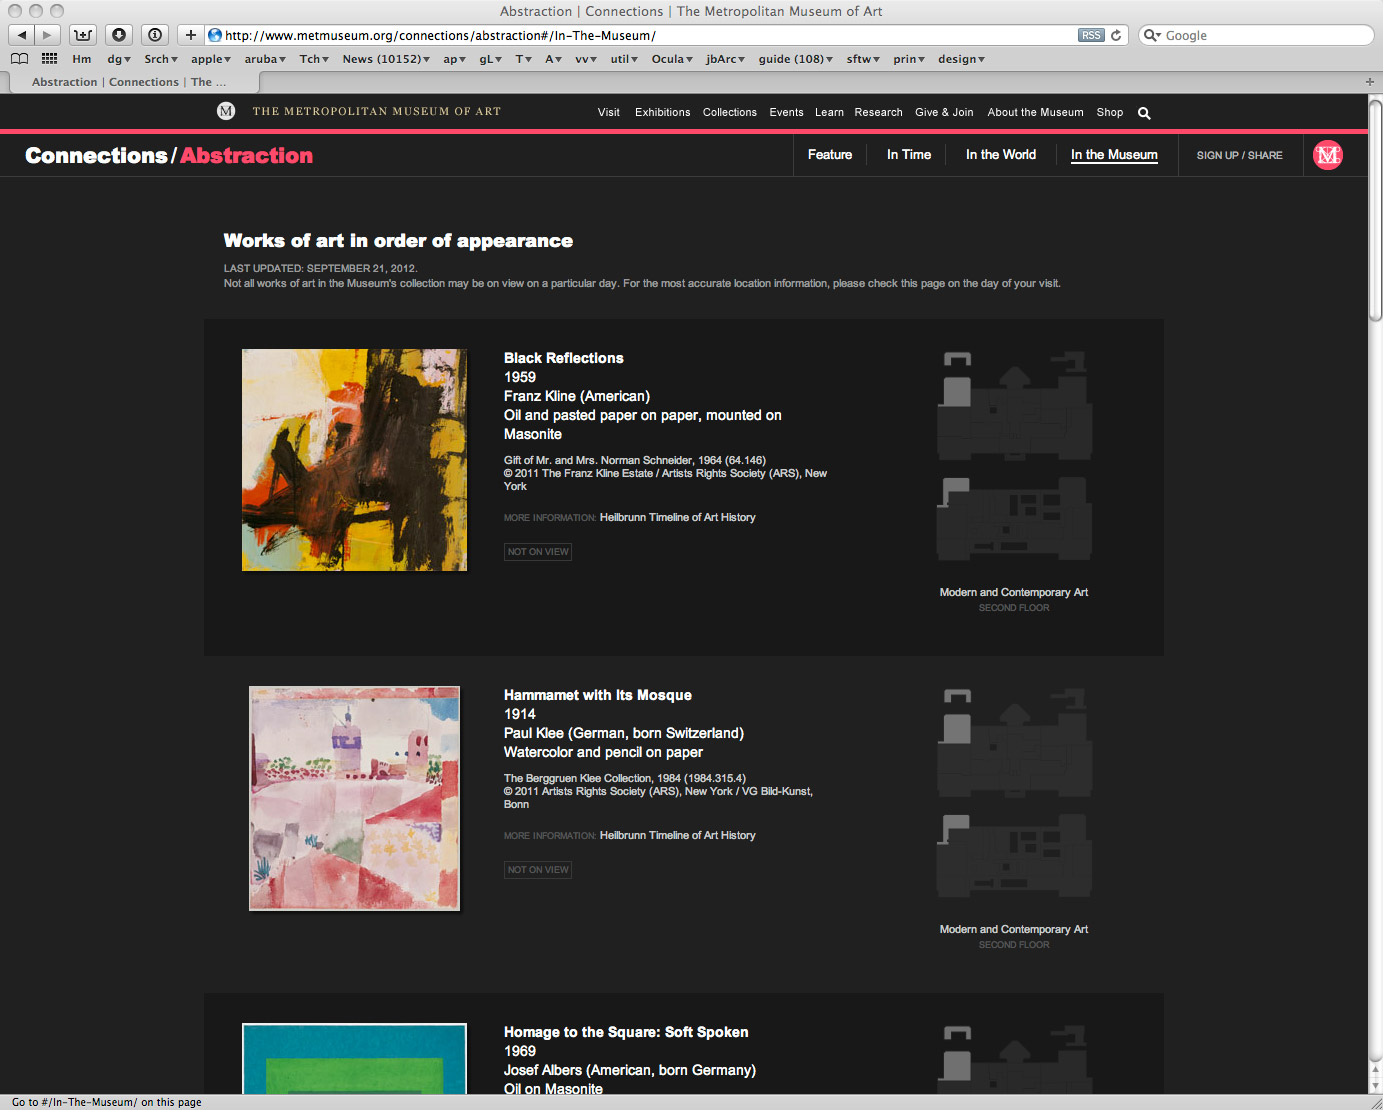Screen dimensions: 1383x1110
Task: Click the search magnifier in Met navigation
Action: [x=1144, y=113]
